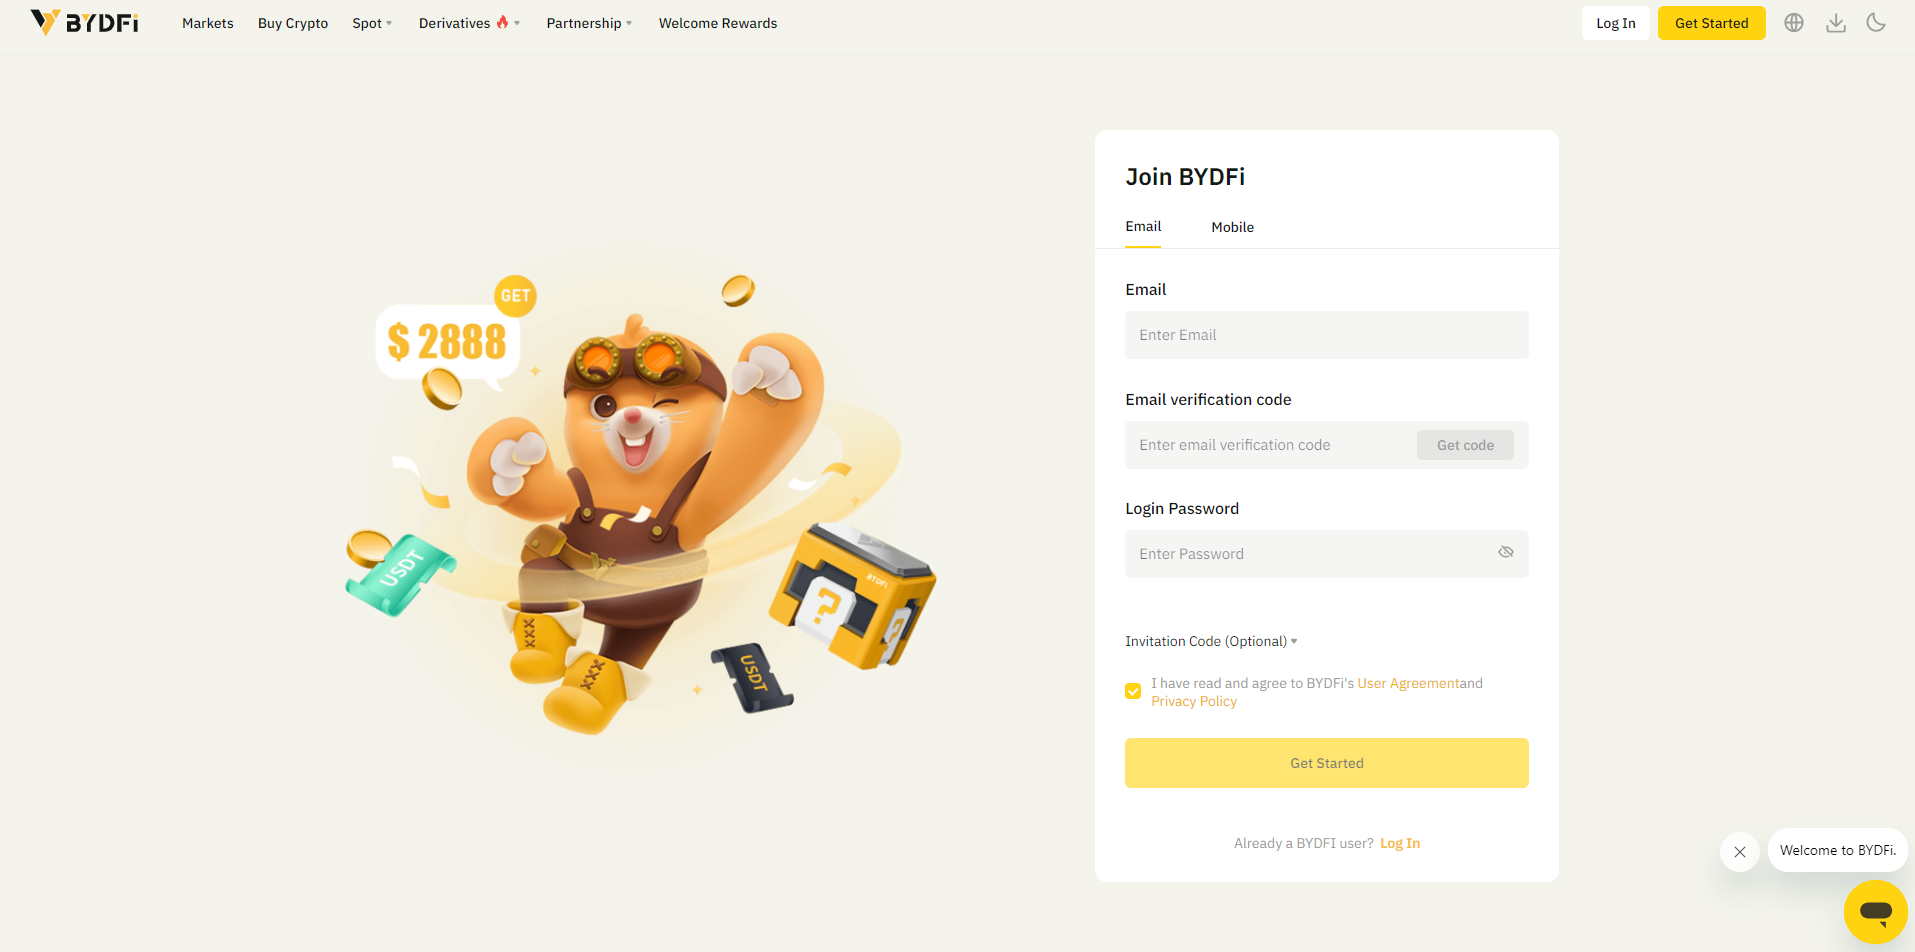
Task: Open the Privacy Policy link
Action: click(1194, 701)
